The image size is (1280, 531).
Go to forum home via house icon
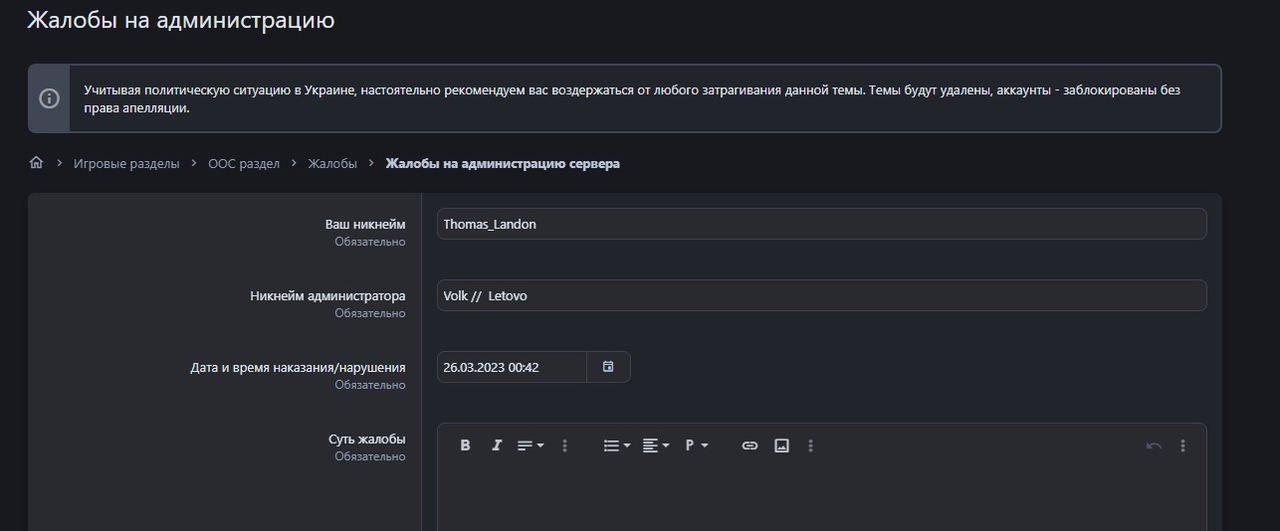pyautogui.click(x=37, y=163)
